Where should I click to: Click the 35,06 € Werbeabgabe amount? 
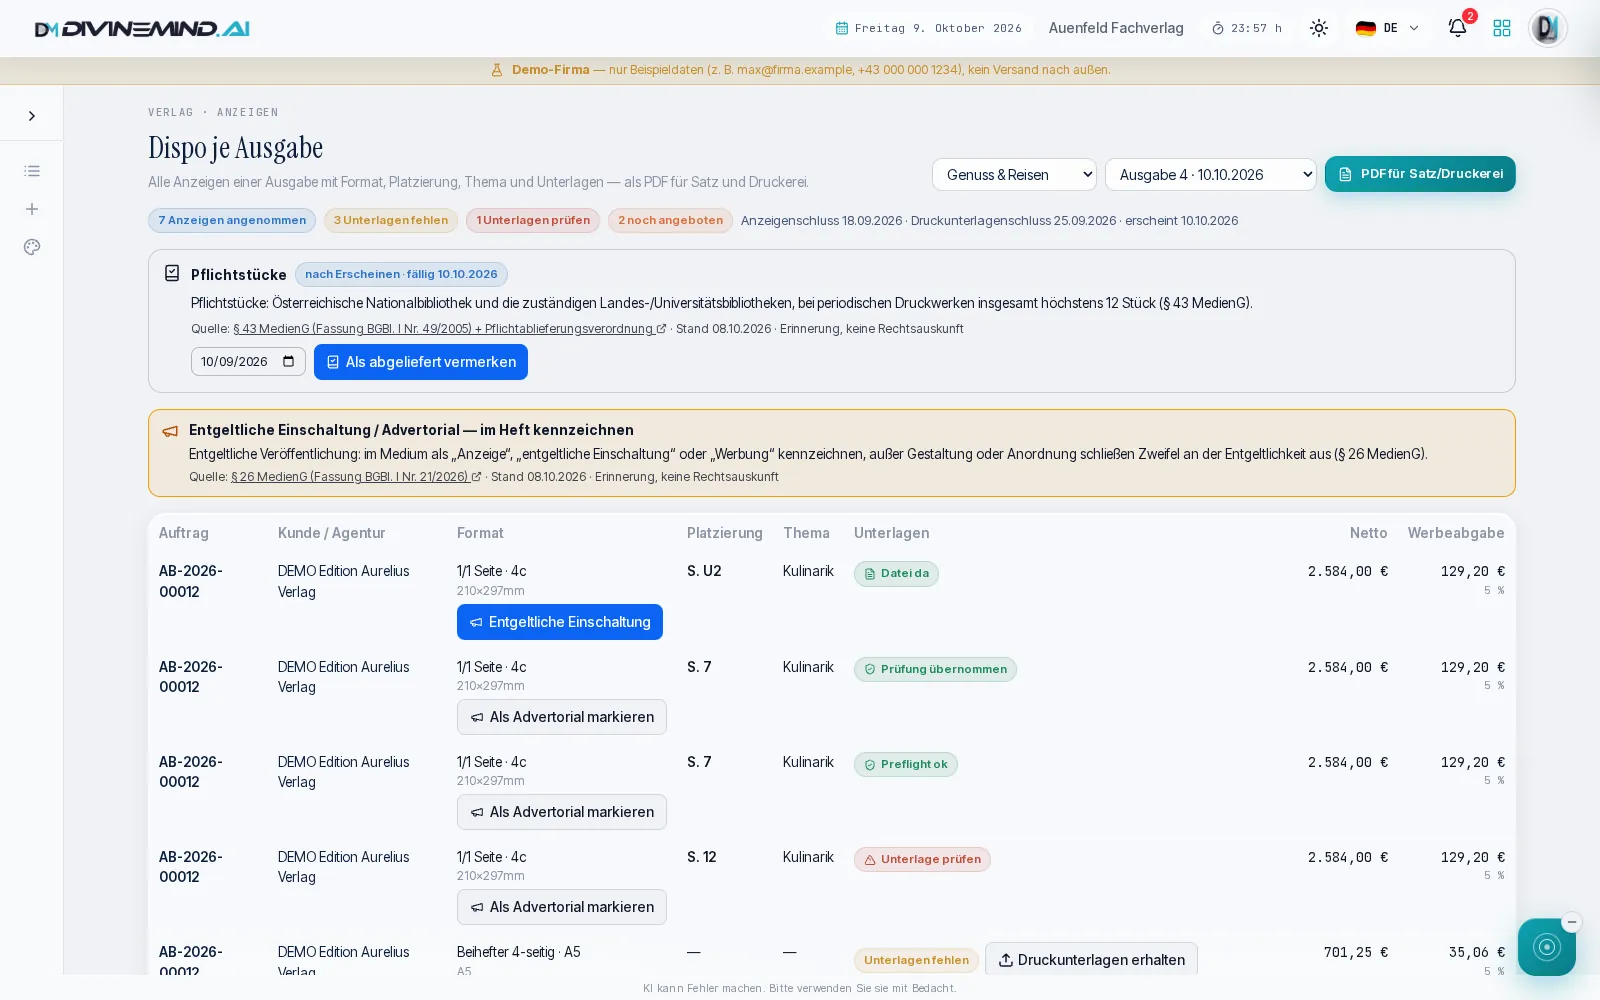[1477, 952]
